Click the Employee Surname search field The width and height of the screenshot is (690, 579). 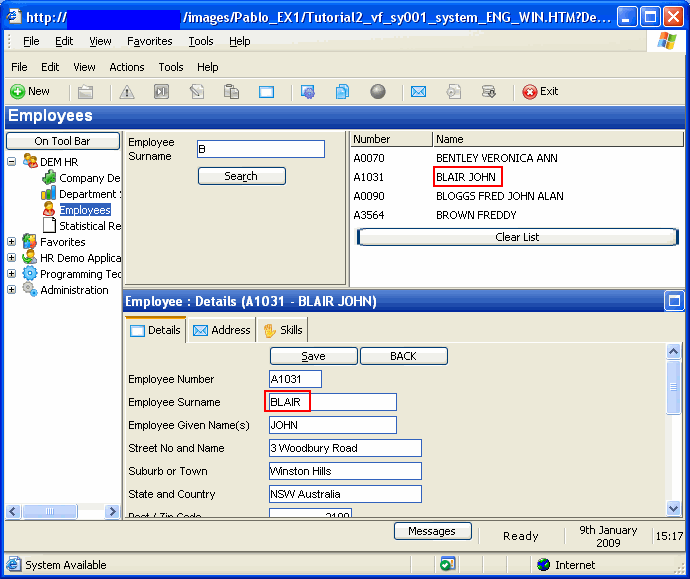pyautogui.click(x=261, y=149)
